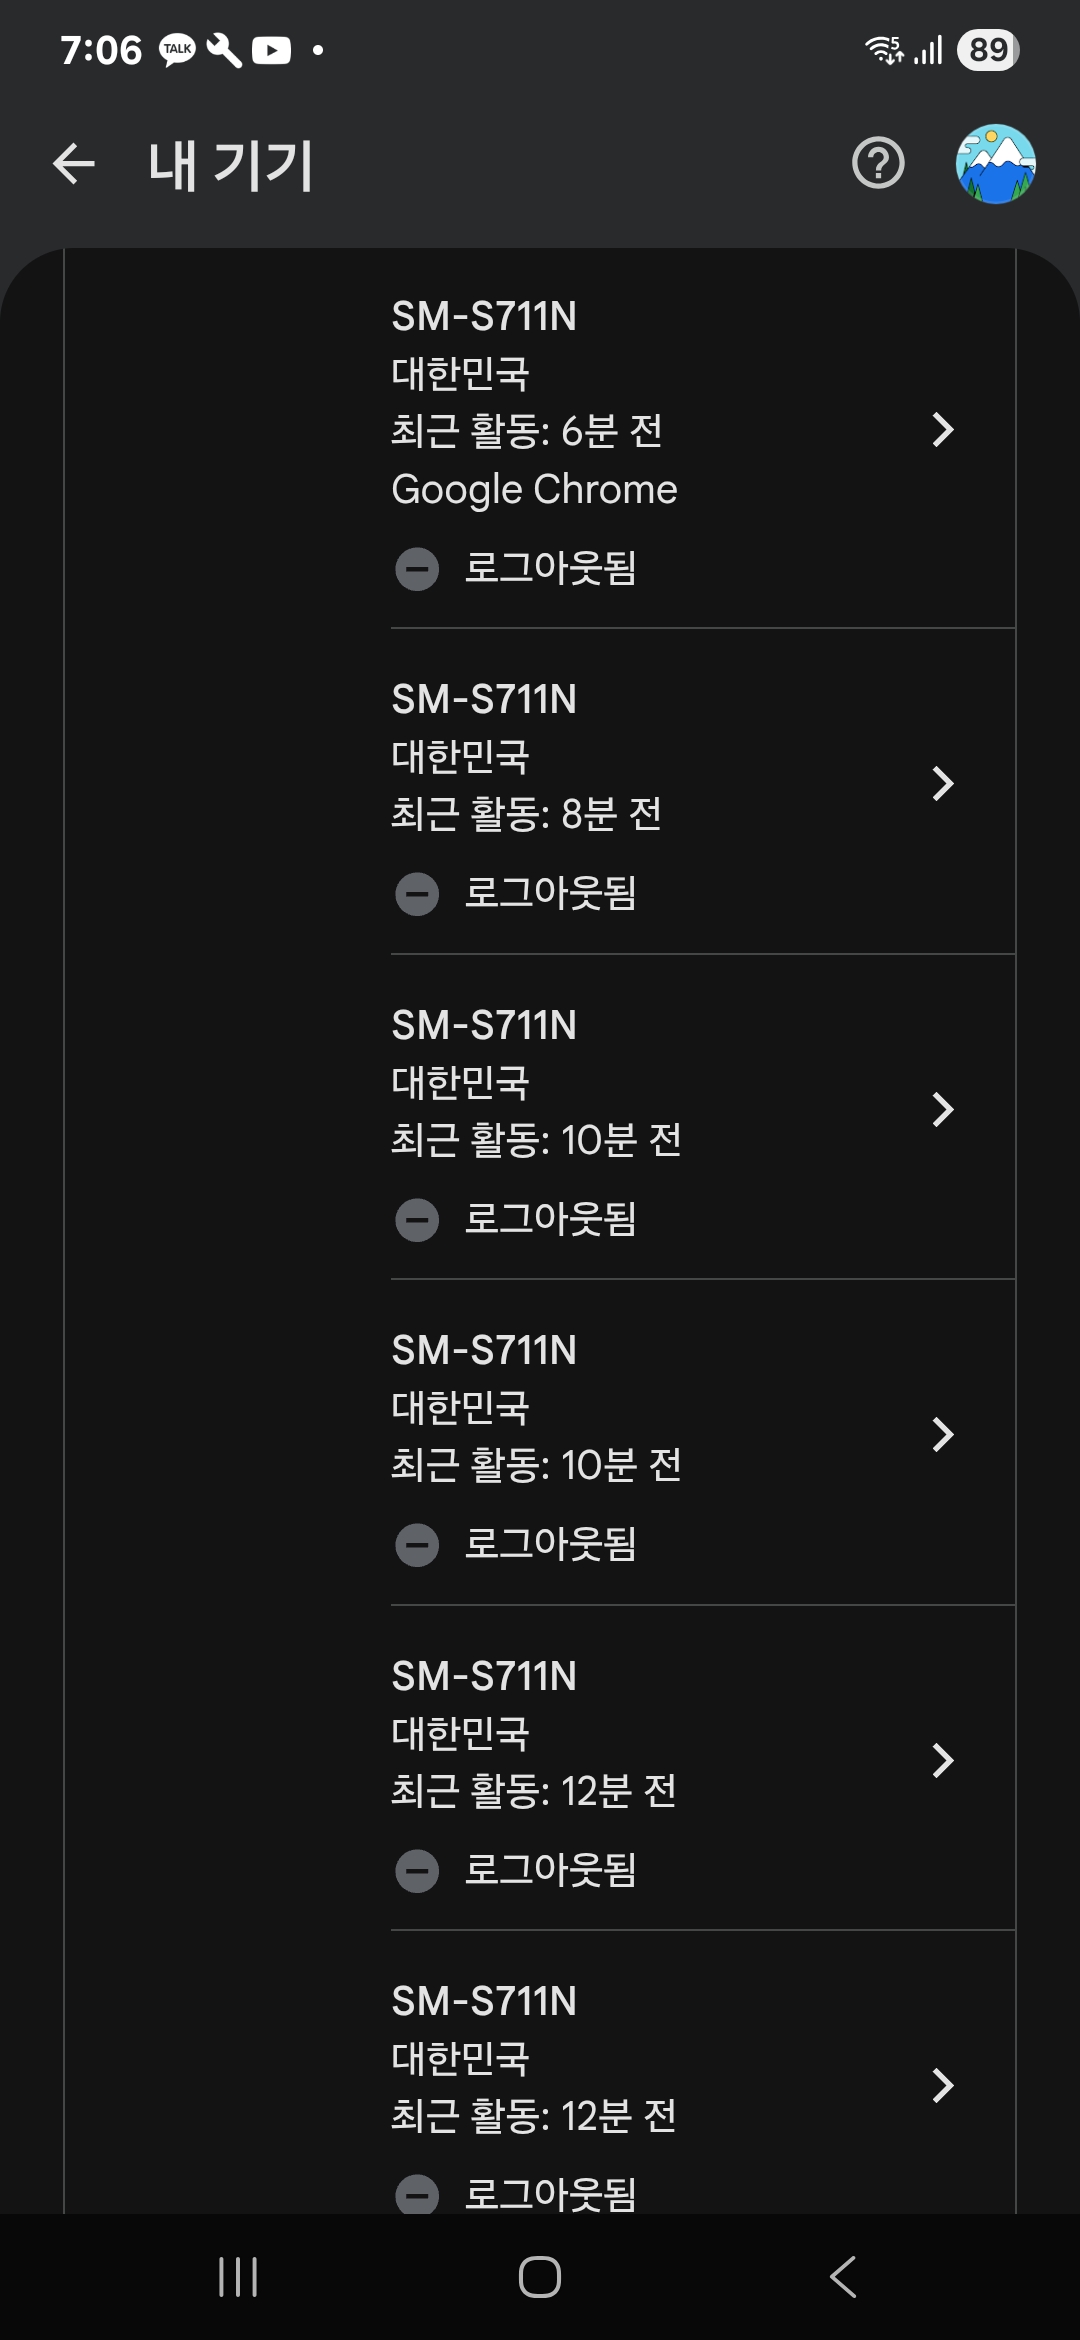Tap the KakaoTalk notification icon in status bar
The width and height of the screenshot is (1080, 2340).
(178, 50)
